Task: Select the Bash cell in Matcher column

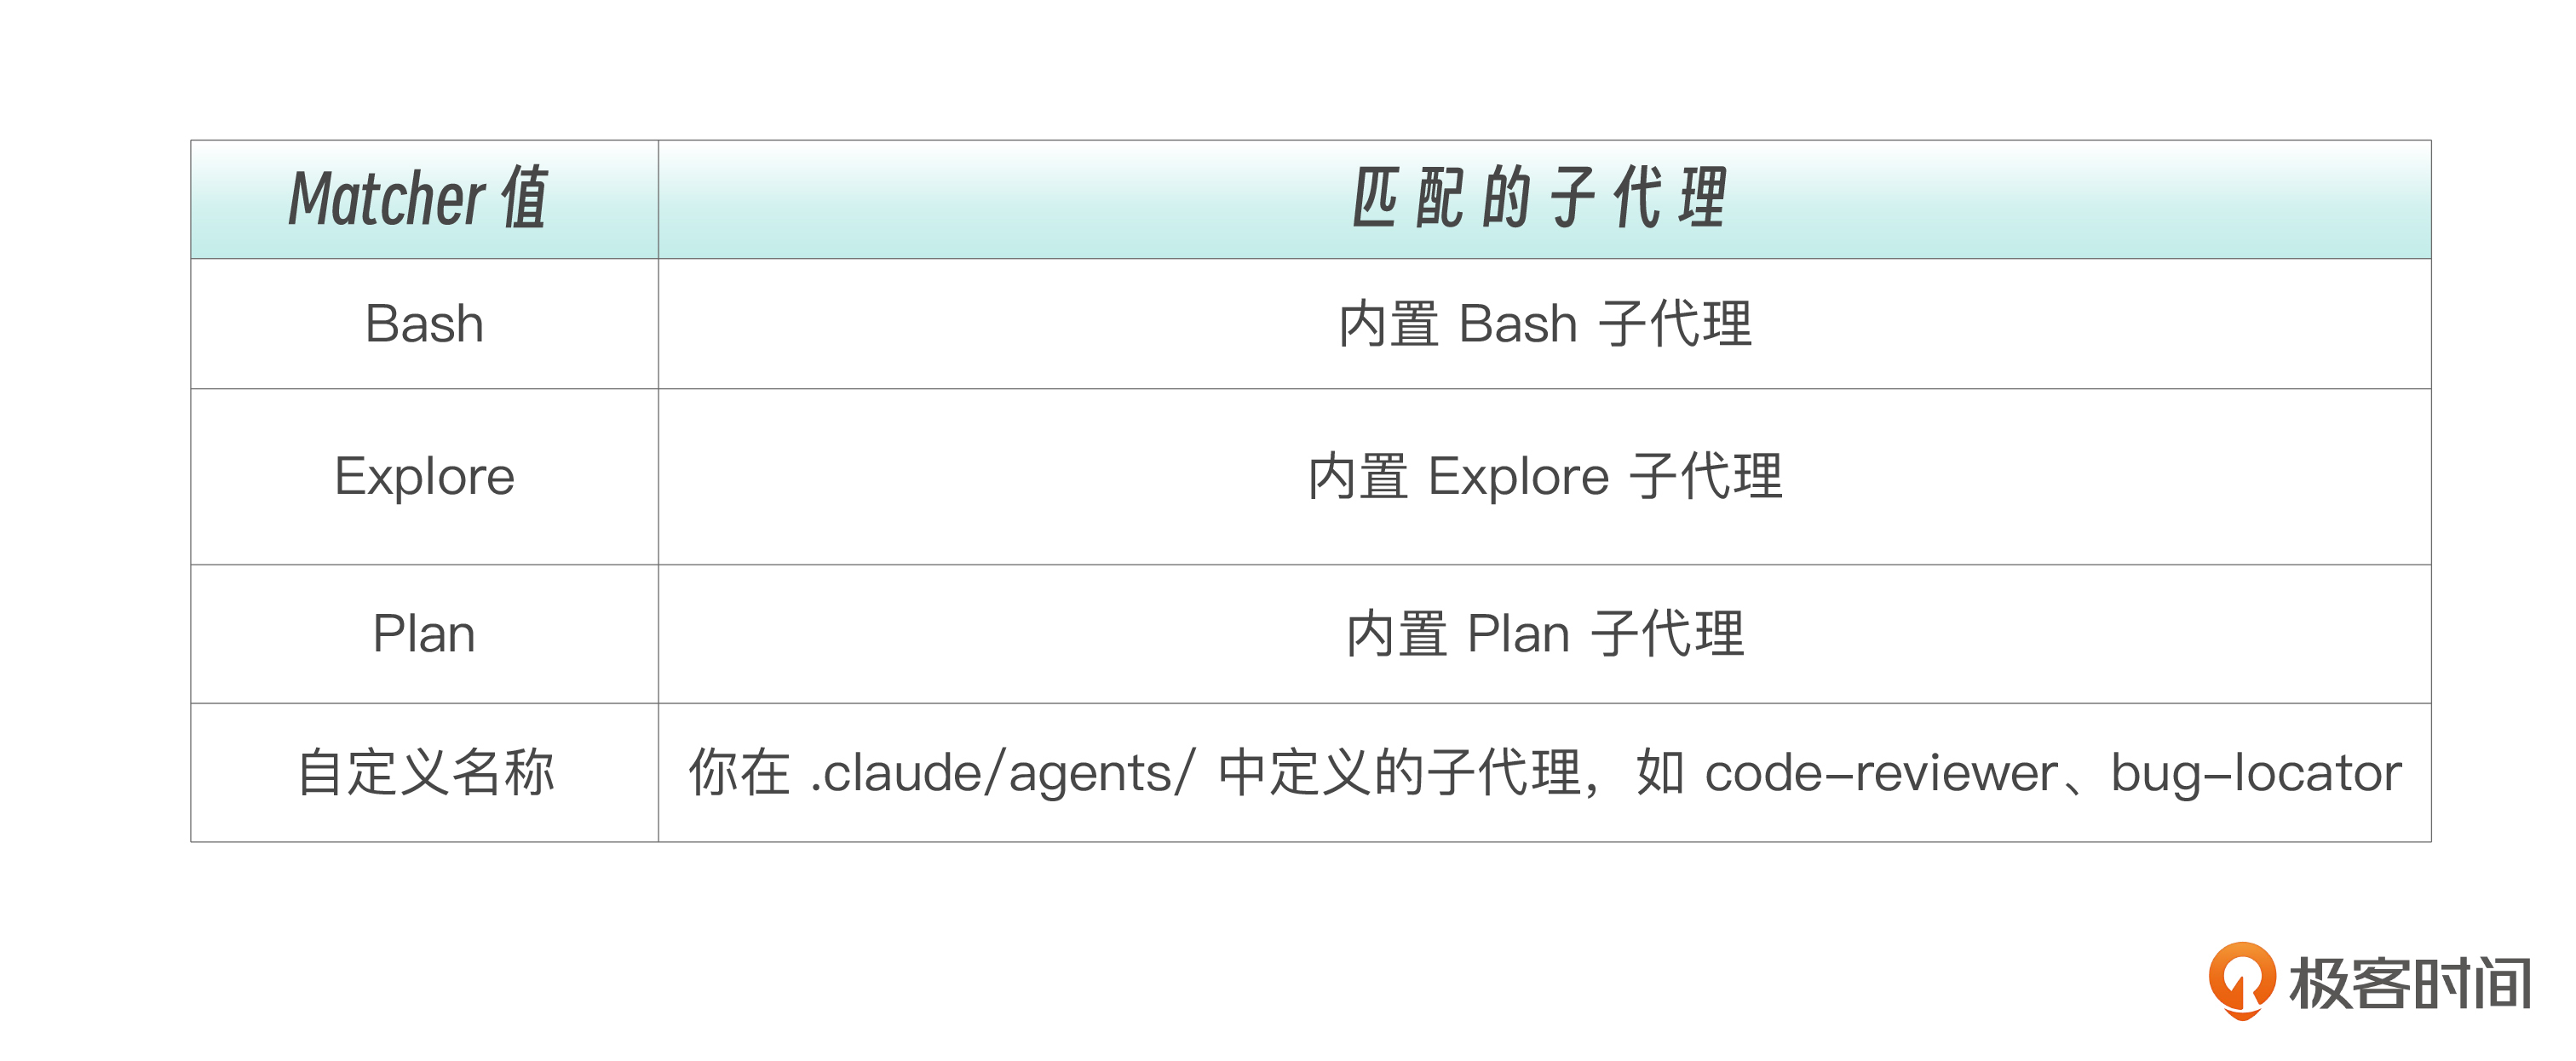Action: pyautogui.click(x=424, y=324)
